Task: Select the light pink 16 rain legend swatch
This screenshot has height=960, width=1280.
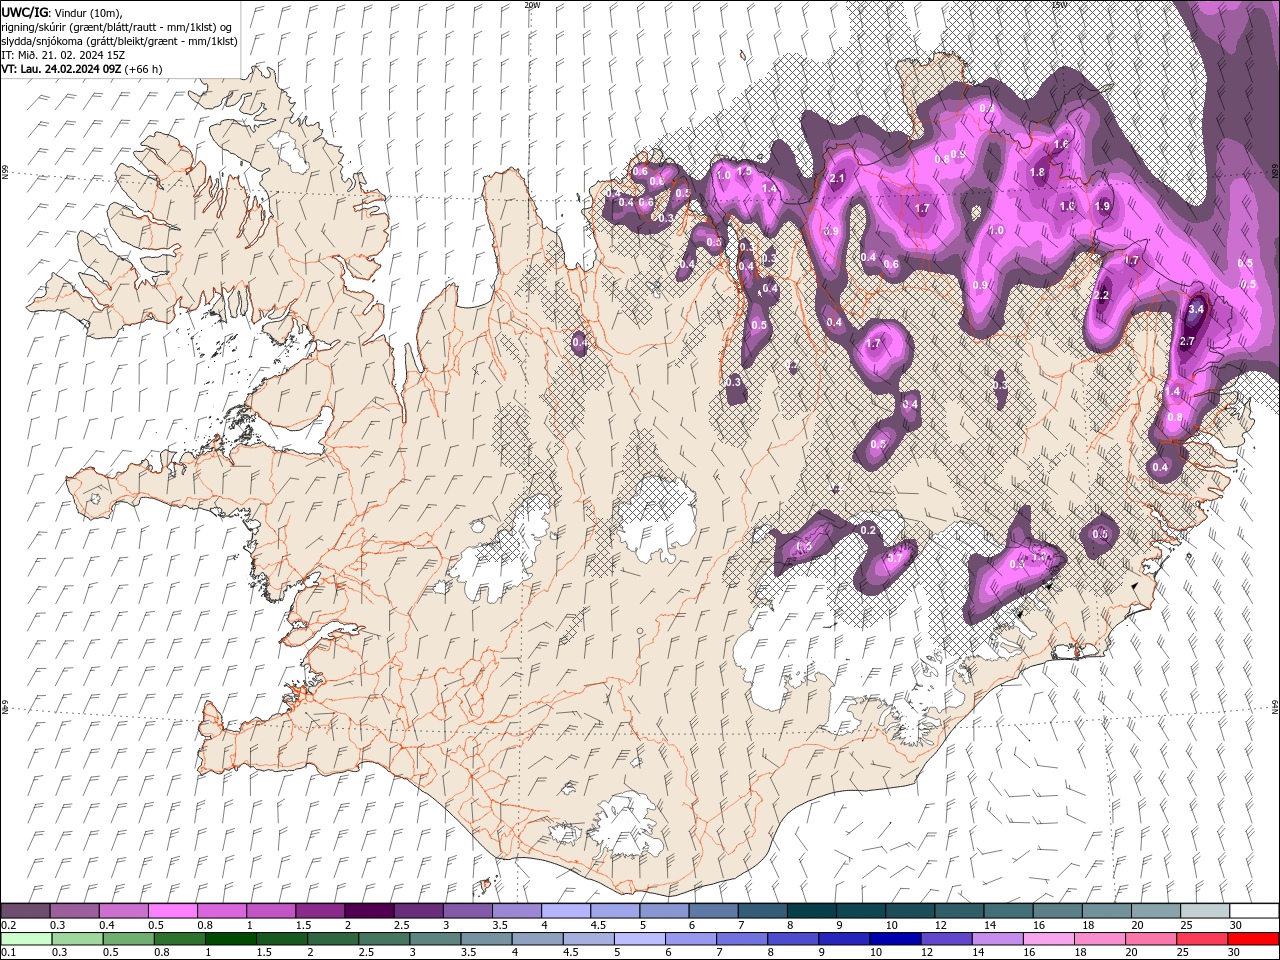Action: click(x=1049, y=939)
